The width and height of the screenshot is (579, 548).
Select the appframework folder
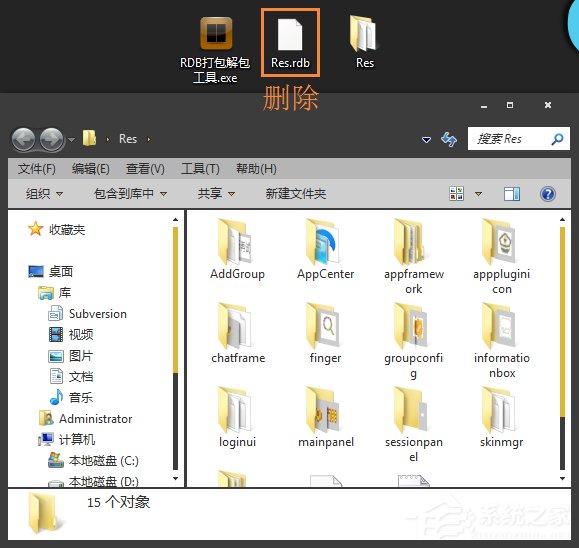(413, 257)
